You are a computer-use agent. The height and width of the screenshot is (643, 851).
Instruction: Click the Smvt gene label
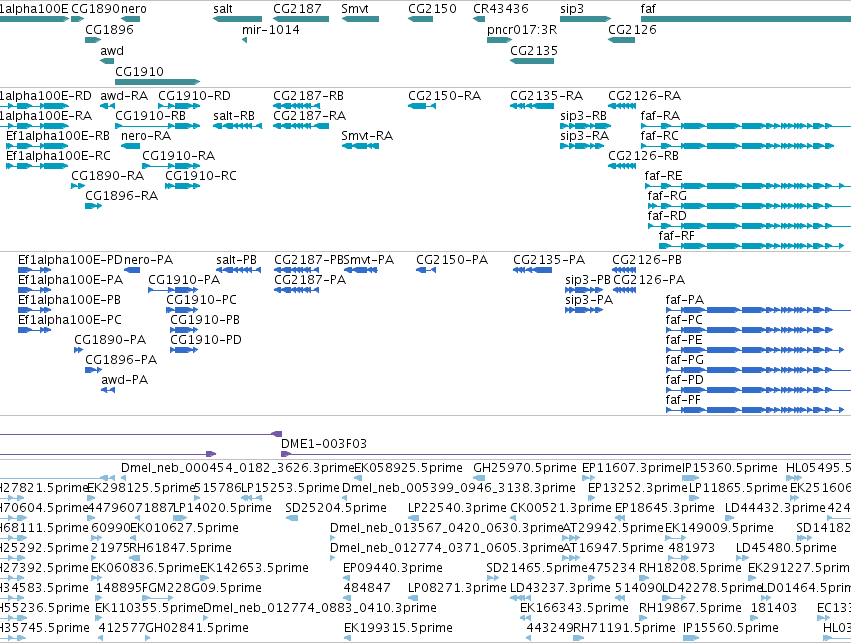355,9
